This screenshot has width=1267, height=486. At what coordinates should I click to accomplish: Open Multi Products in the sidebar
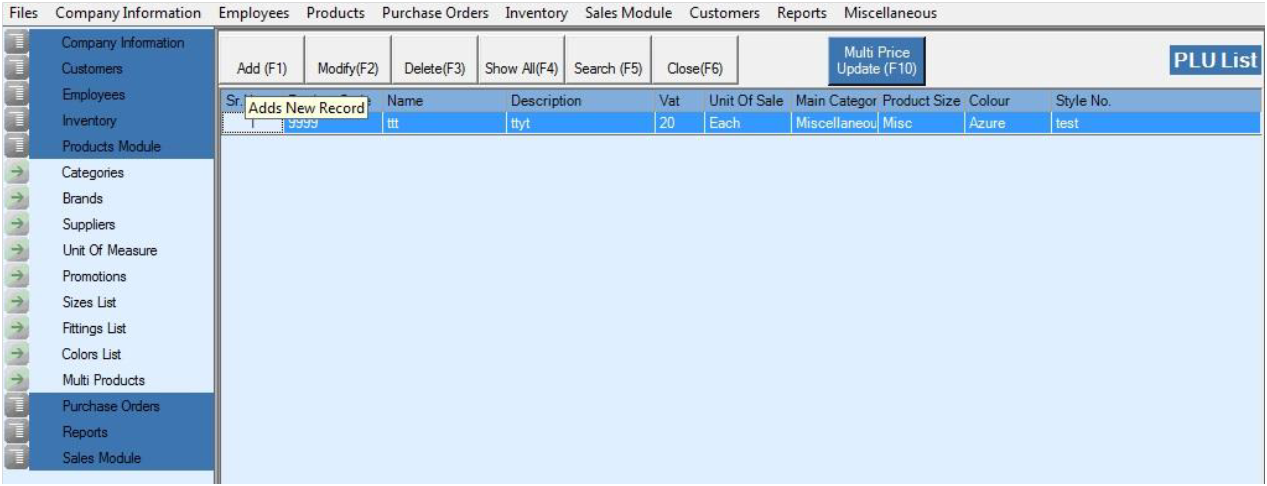click(x=103, y=381)
